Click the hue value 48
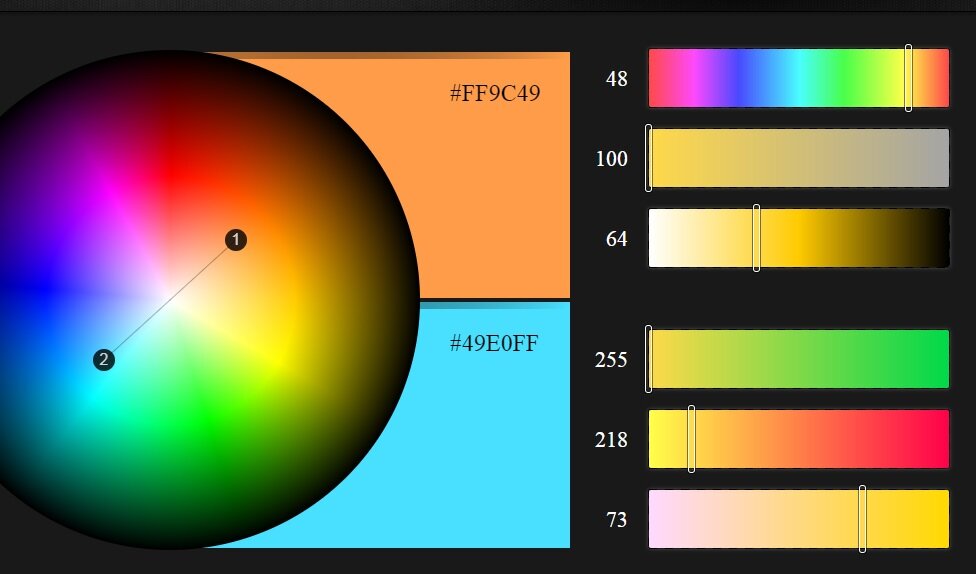The image size is (976, 574). coord(616,79)
